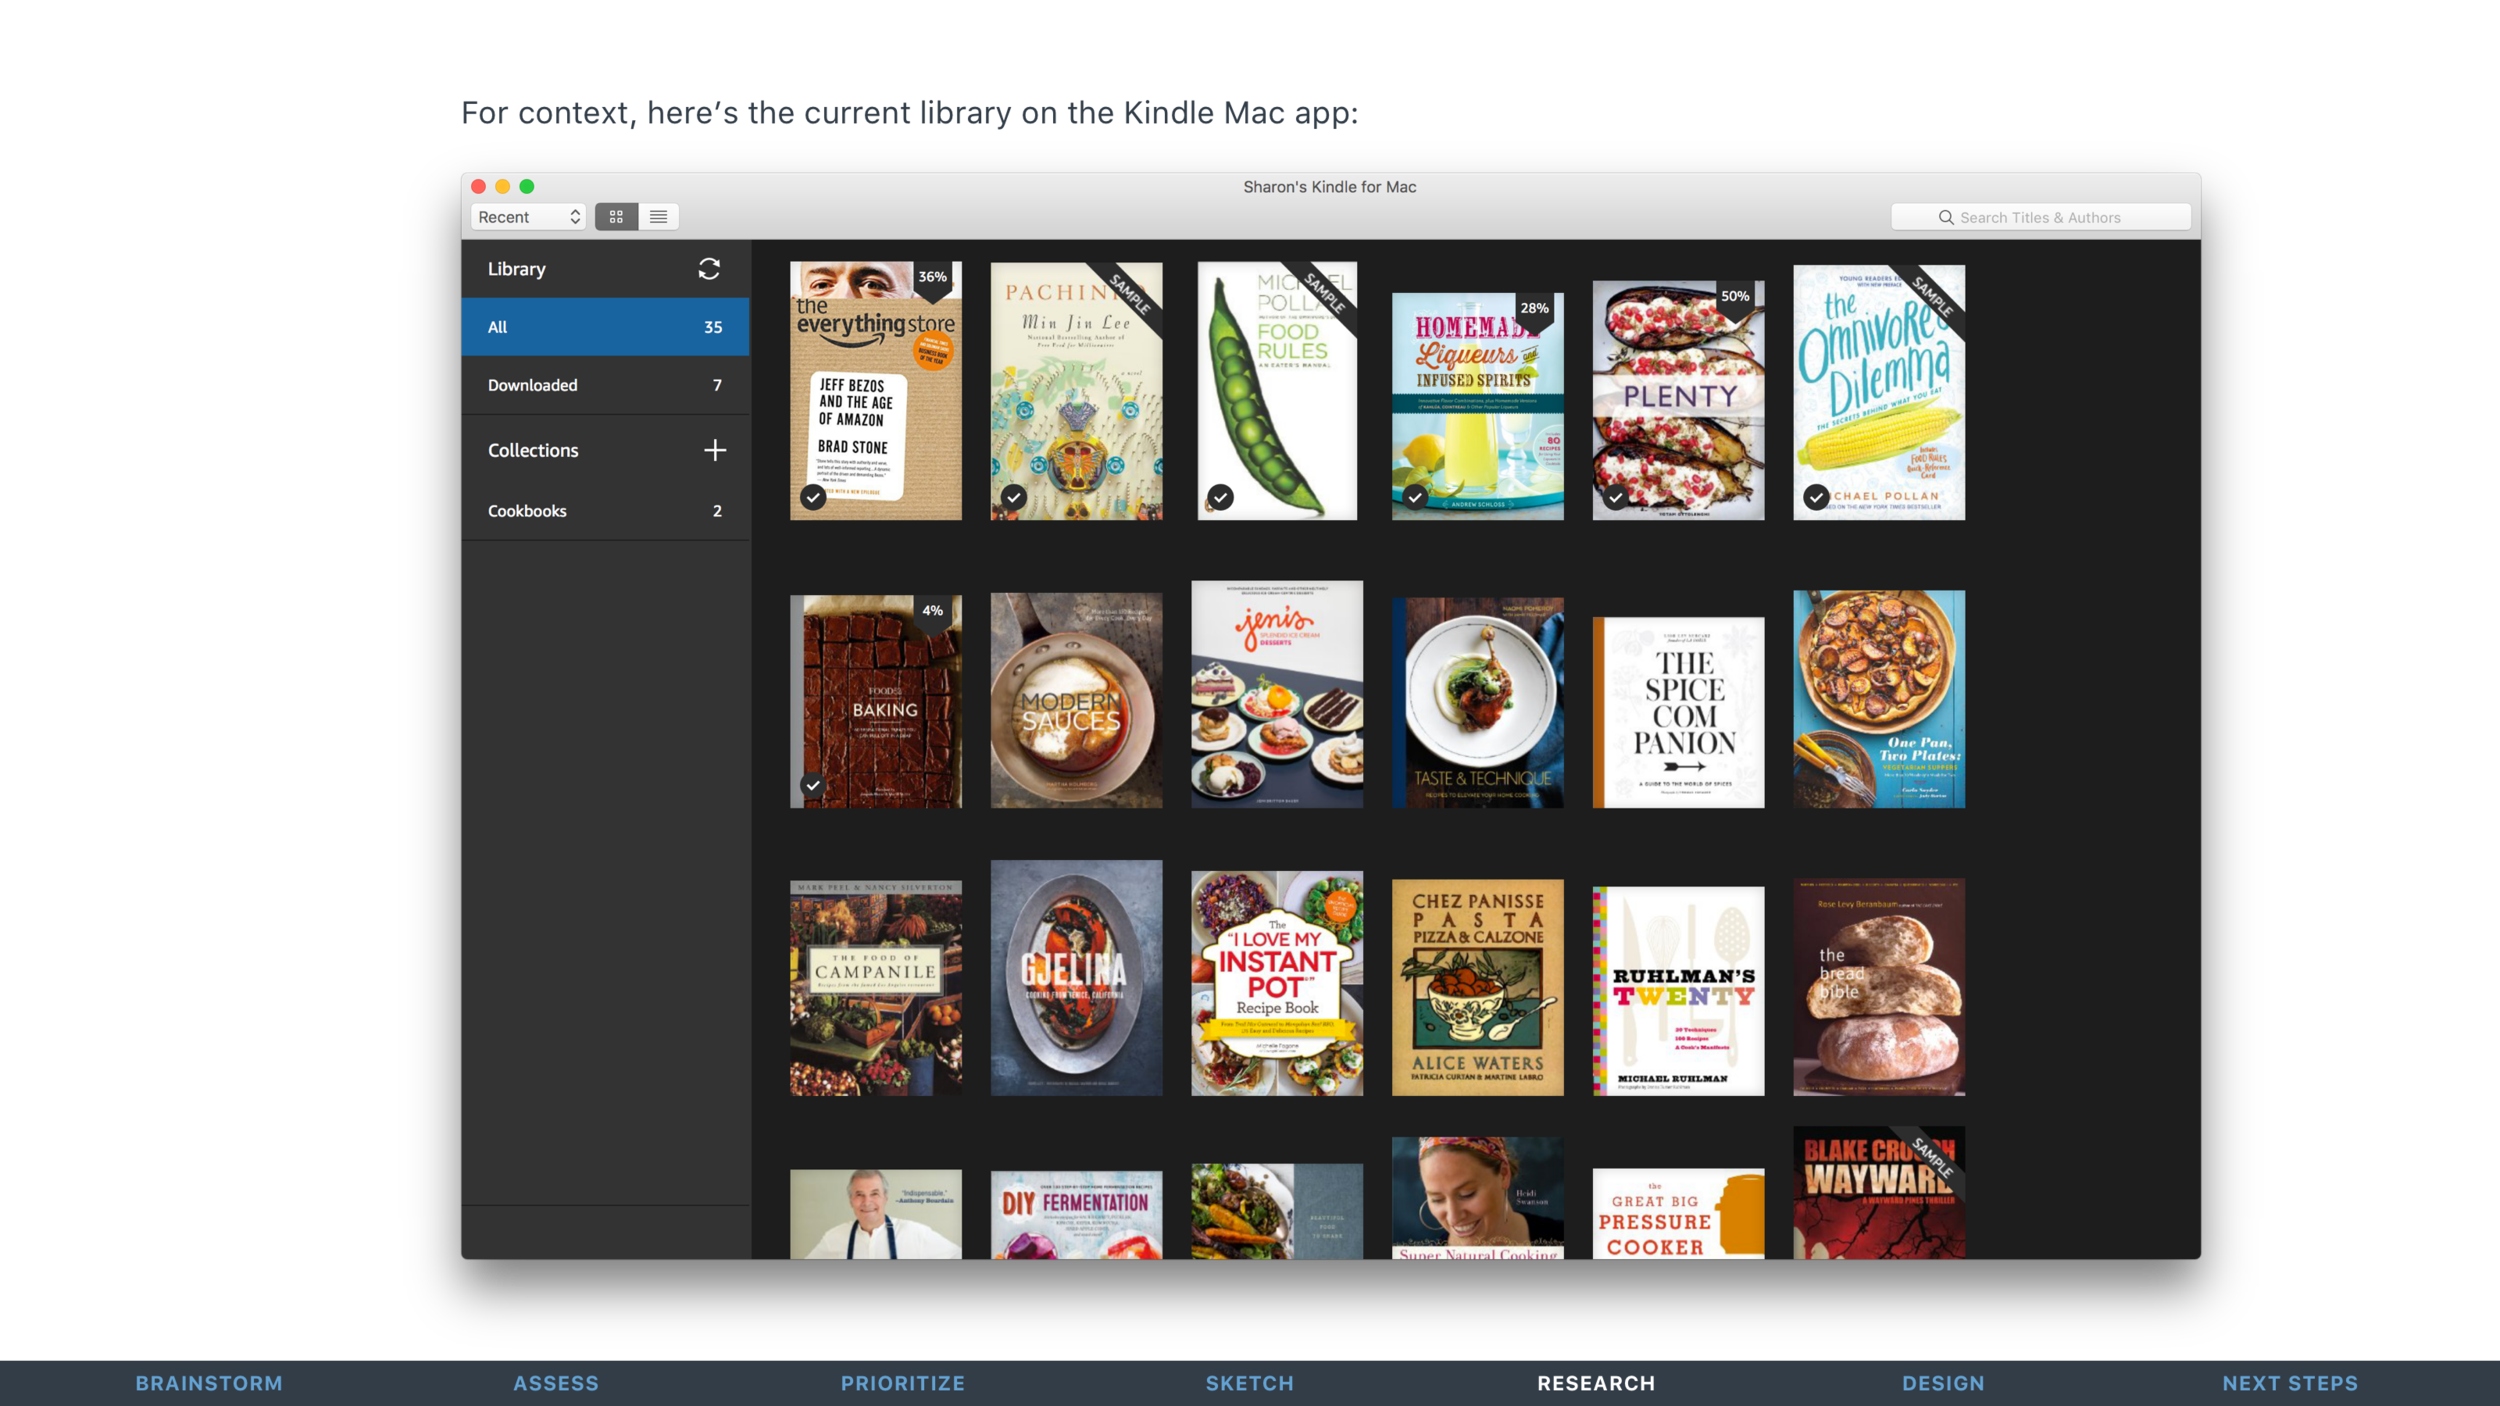2500x1406 pixels.
Task: Select the All library filter
Action: click(x=605, y=327)
